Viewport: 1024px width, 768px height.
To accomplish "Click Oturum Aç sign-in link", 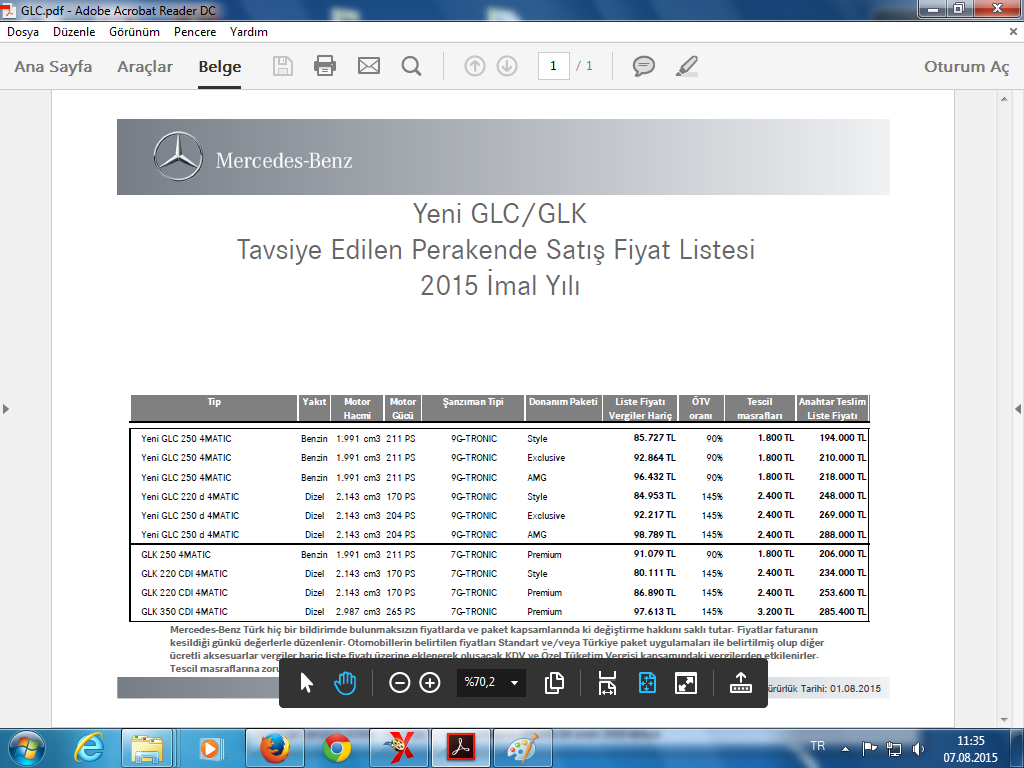I will (967, 67).
